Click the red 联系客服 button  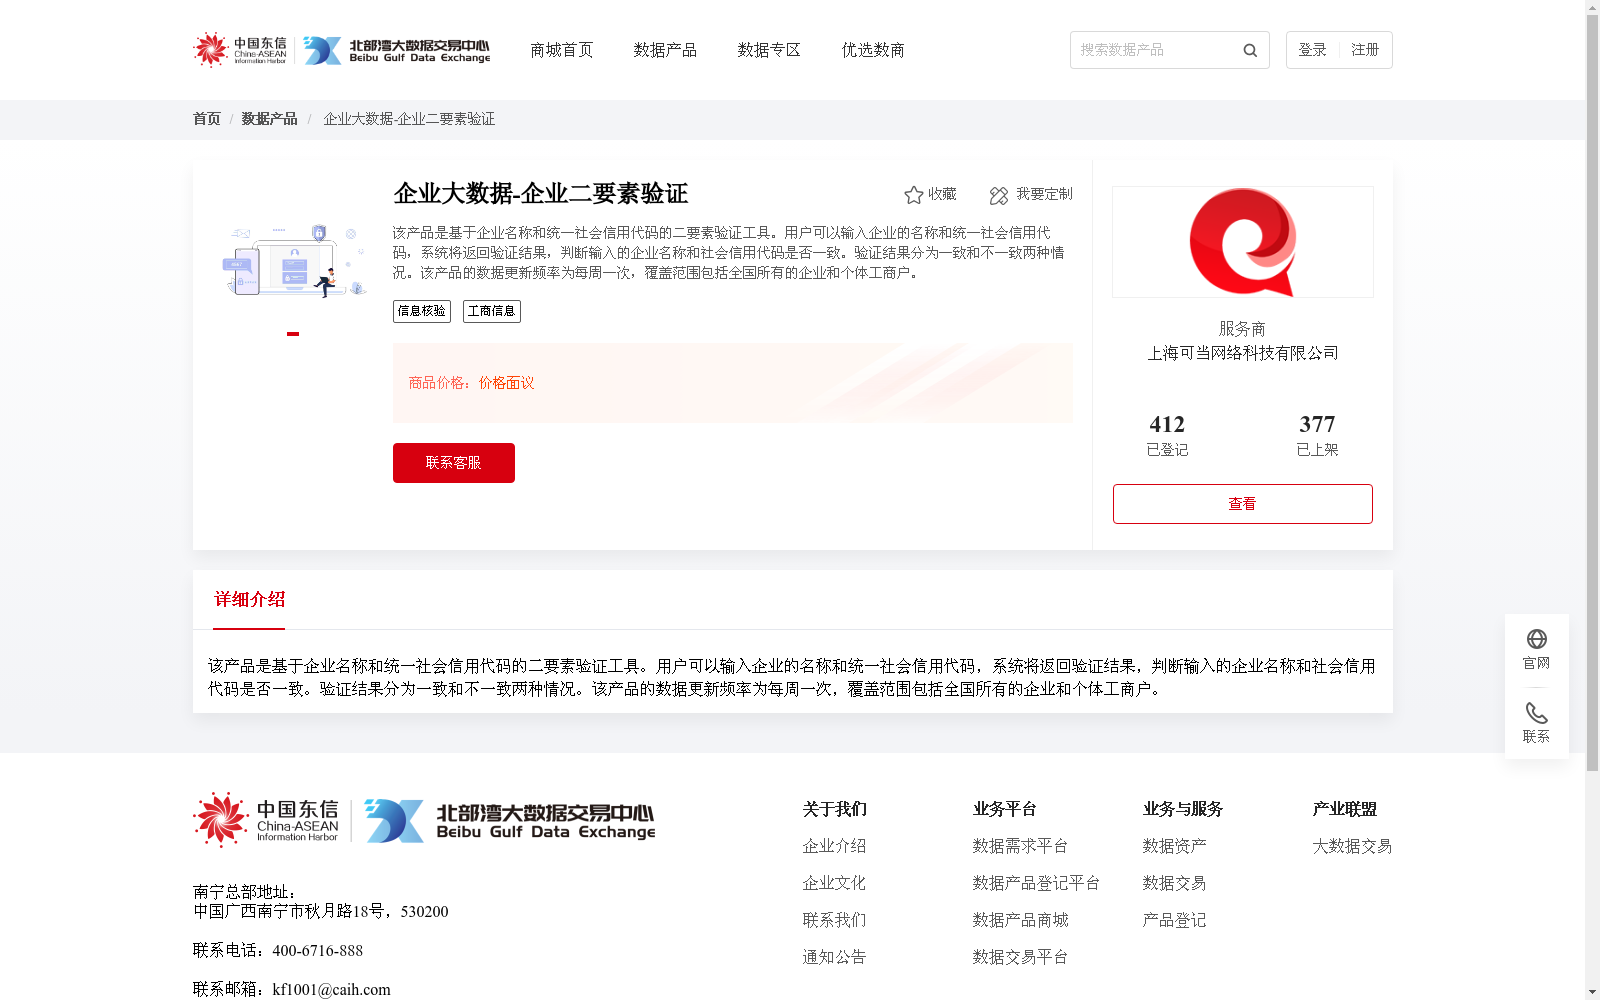(454, 463)
